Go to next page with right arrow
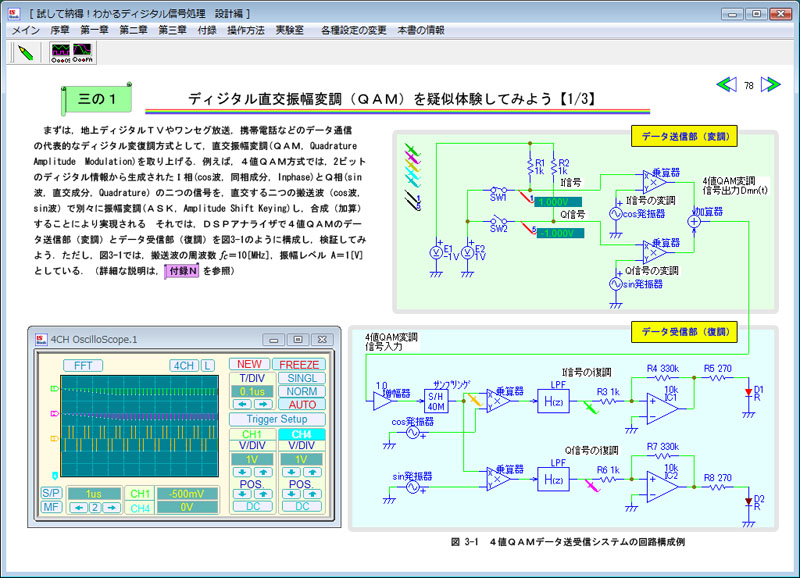Image resolution: width=800 pixels, height=578 pixels. [x=770, y=84]
